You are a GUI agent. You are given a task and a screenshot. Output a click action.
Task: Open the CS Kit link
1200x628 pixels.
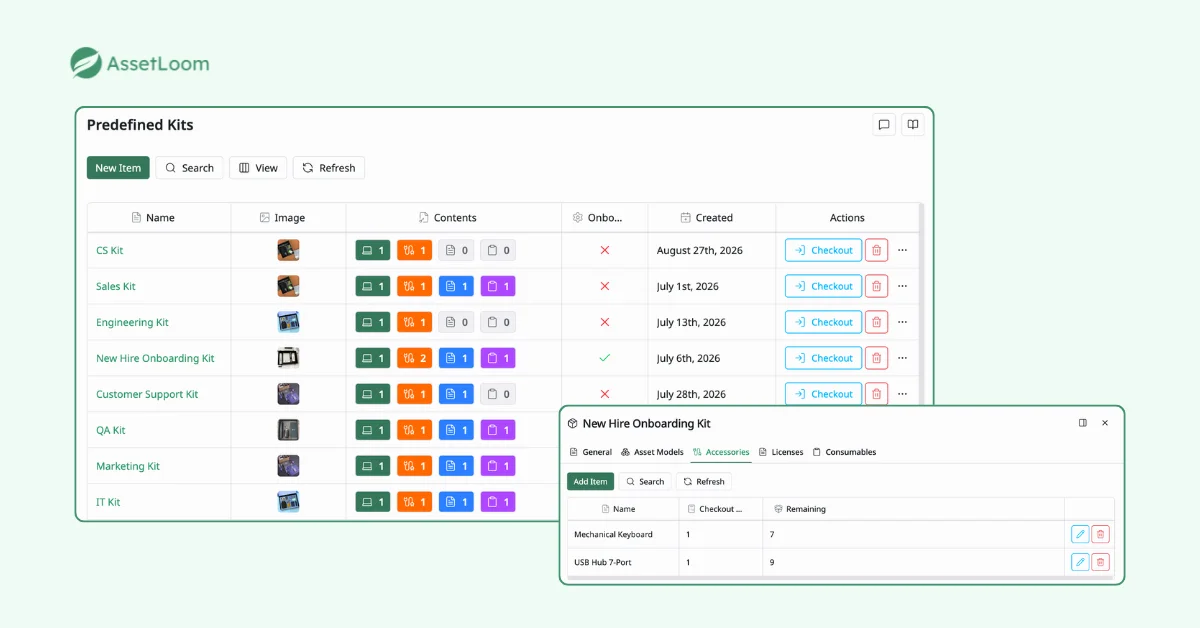point(110,250)
